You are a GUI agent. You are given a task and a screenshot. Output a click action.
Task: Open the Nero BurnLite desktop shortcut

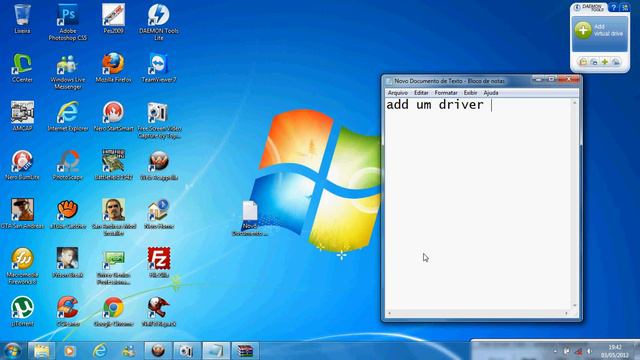tap(22, 165)
